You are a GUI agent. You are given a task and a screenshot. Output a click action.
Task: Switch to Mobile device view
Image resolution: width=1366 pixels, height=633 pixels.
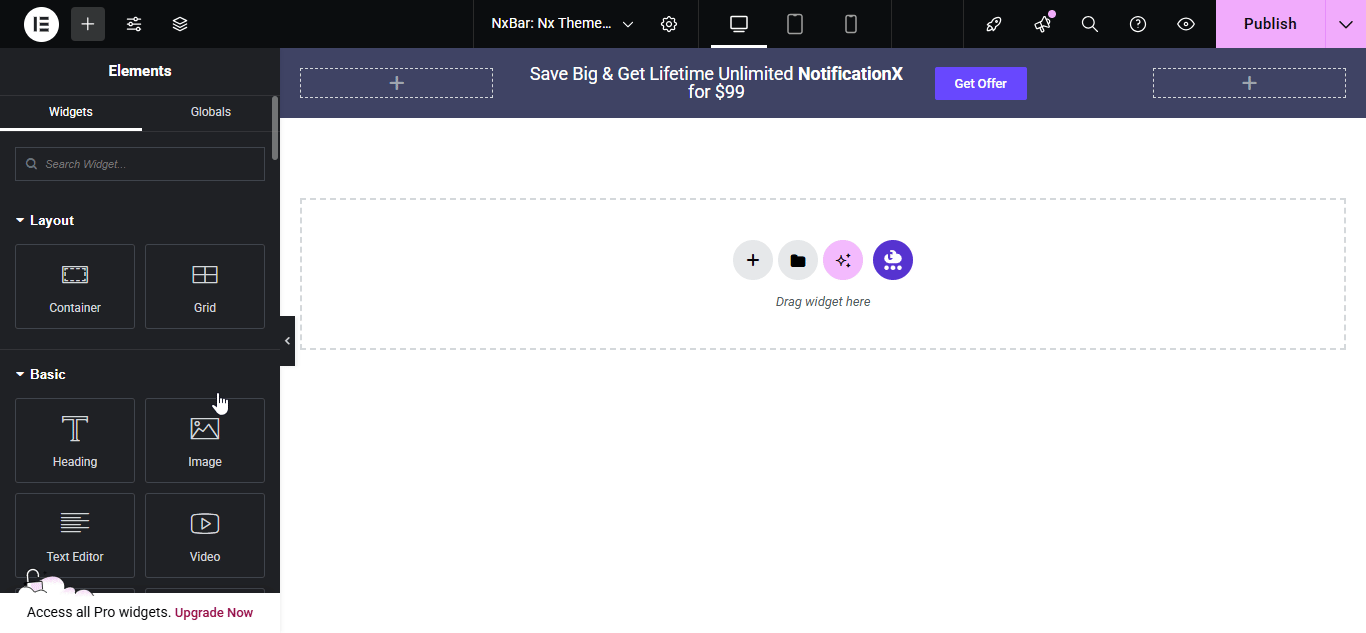[851, 24]
